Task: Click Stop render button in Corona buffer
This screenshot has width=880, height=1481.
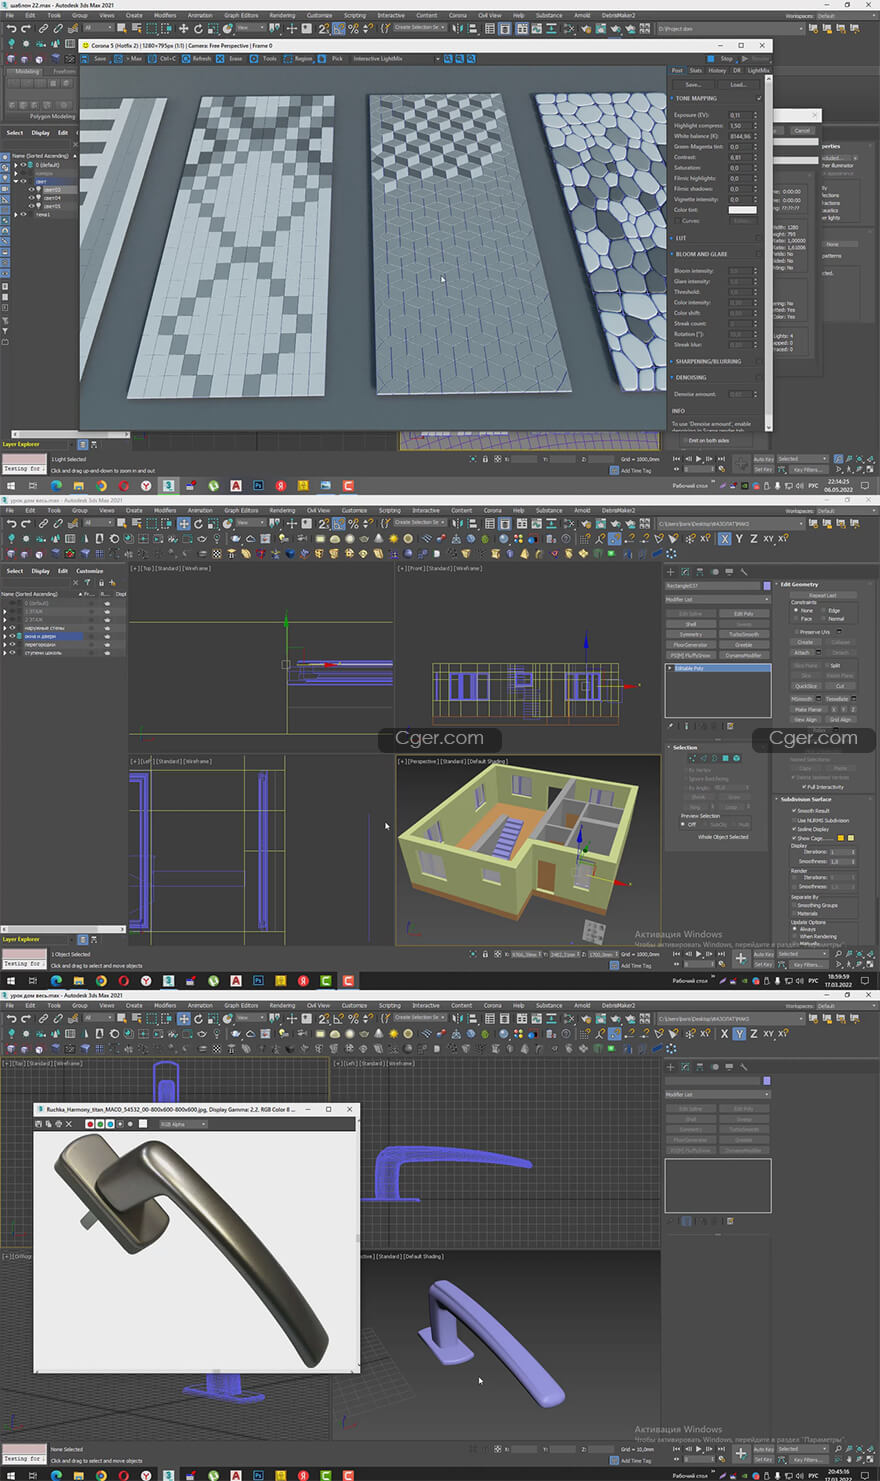Action: (x=724, y=58)
